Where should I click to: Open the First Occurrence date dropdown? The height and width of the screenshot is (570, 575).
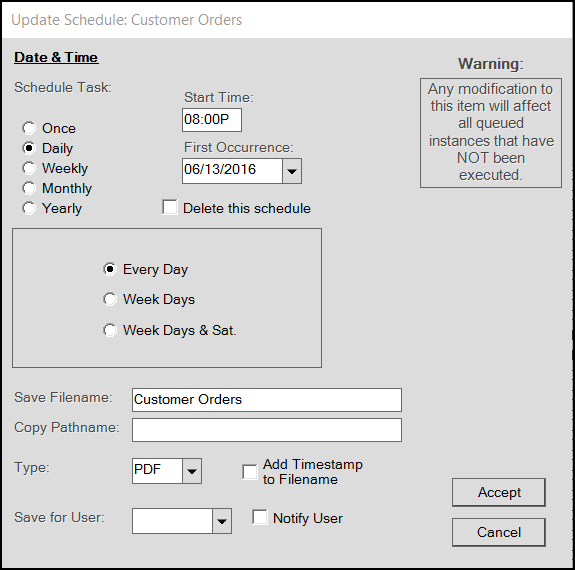[292, 171]
